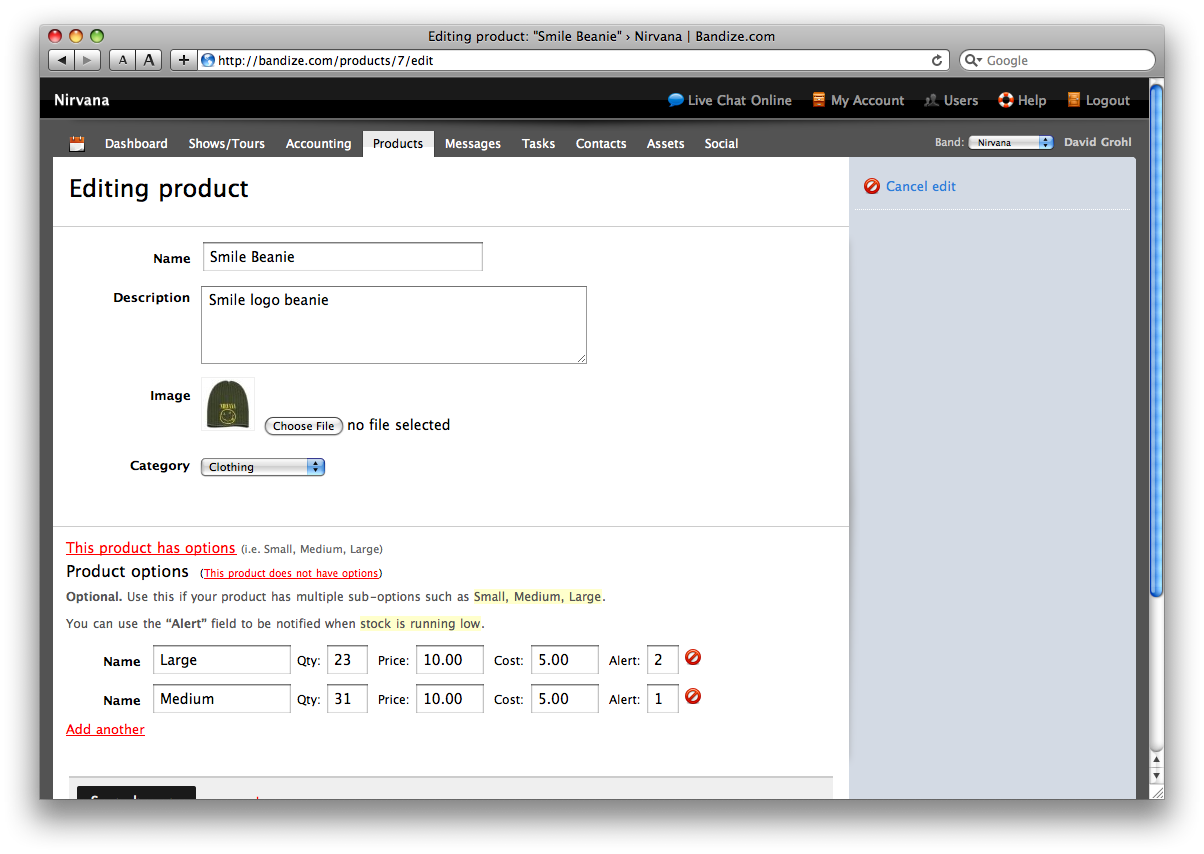Click the Nirvana brand title in header
1204x854 pixels.
(82, 100)
